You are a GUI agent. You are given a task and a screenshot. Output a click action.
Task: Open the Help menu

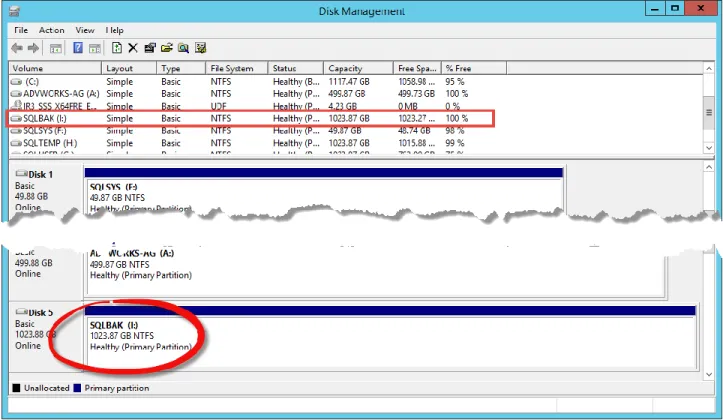click(x=114, y=30)
